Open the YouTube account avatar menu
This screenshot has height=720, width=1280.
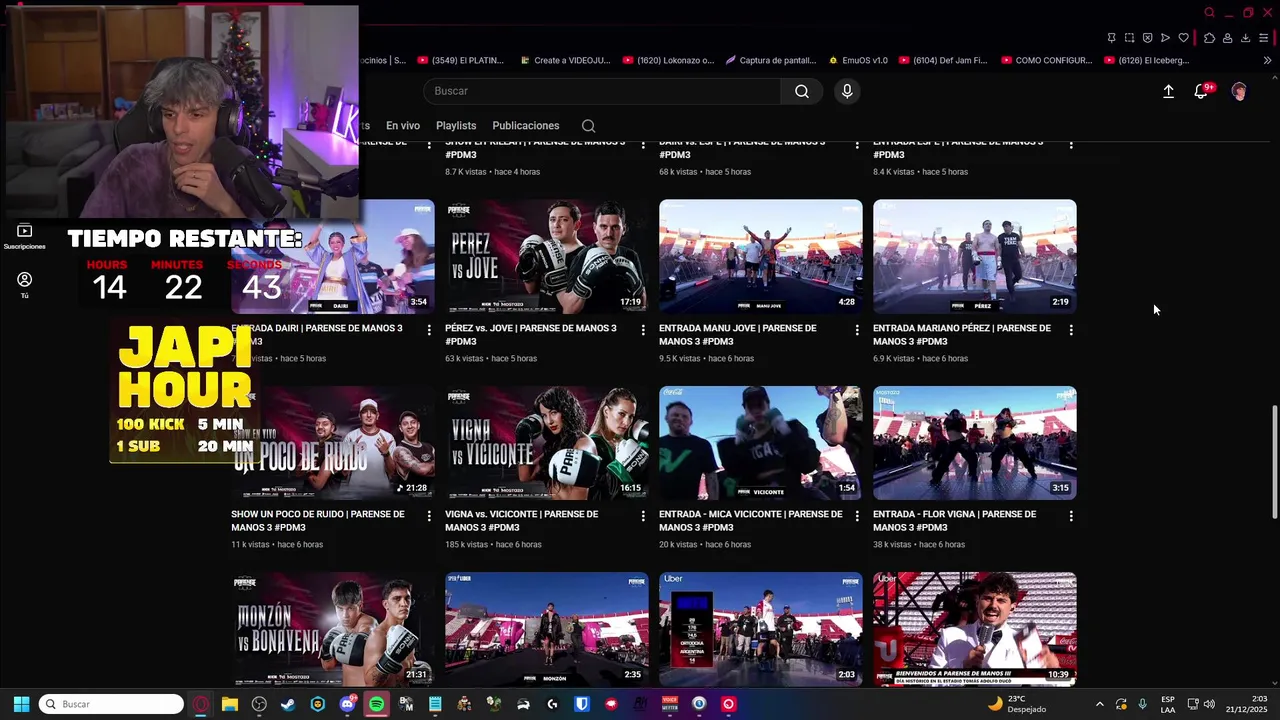[x=1239, y=91]
